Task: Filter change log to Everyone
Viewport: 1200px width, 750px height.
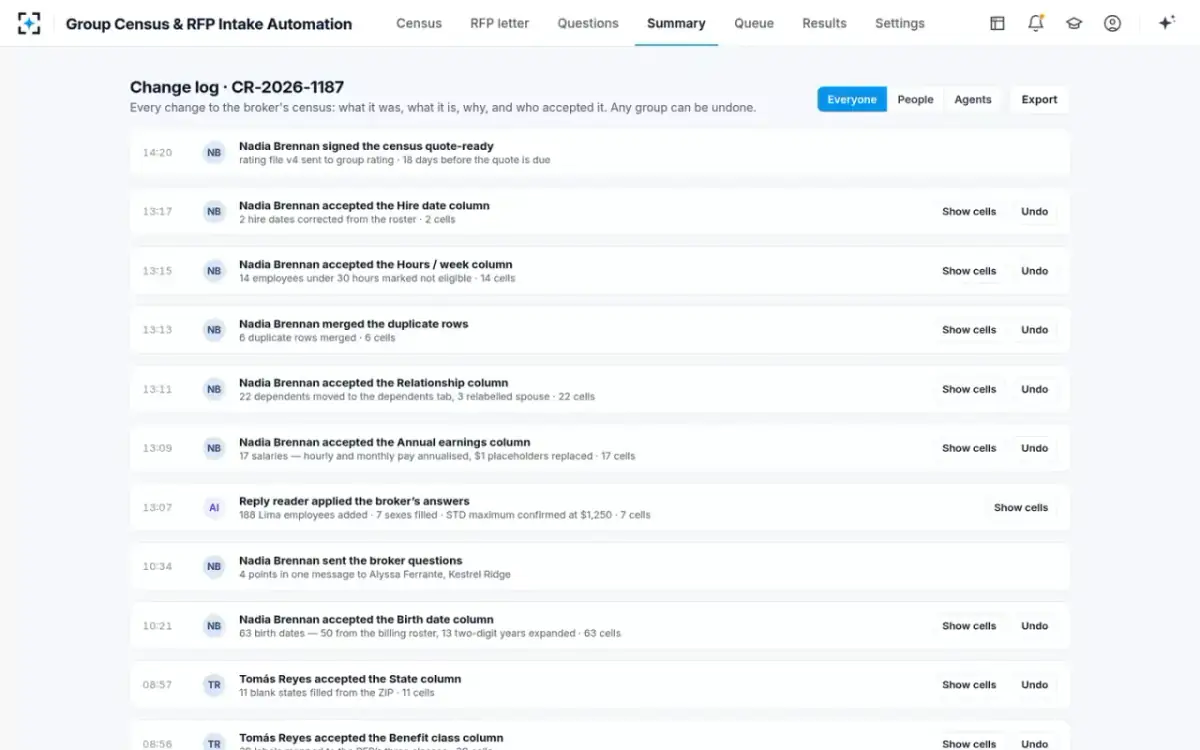Action: click(852, 99)
